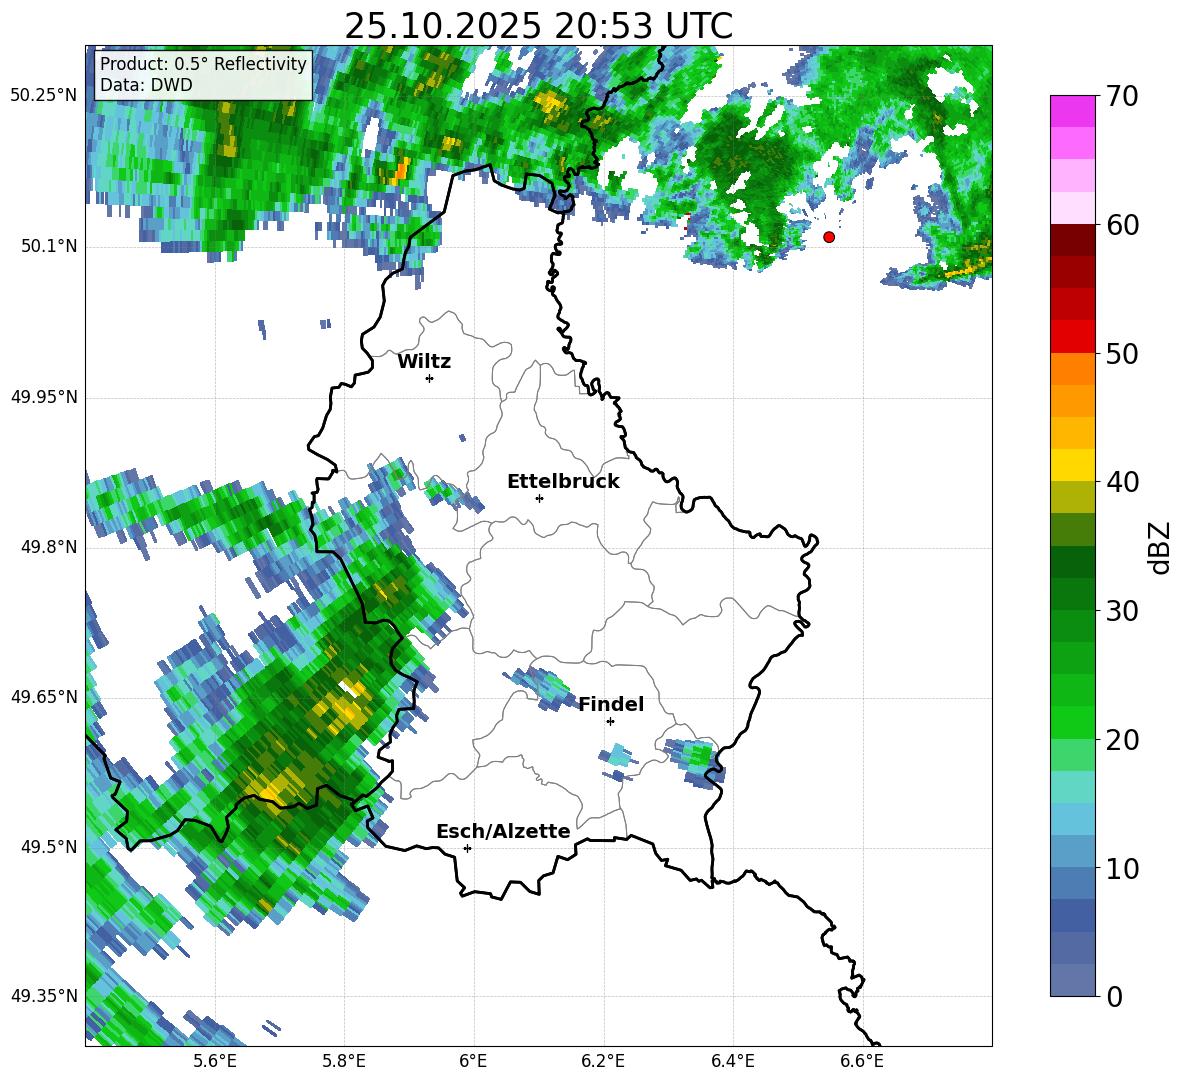Click the Esch/Alzette station cross marker
1184x1081 pixels.
coord(467,848)
